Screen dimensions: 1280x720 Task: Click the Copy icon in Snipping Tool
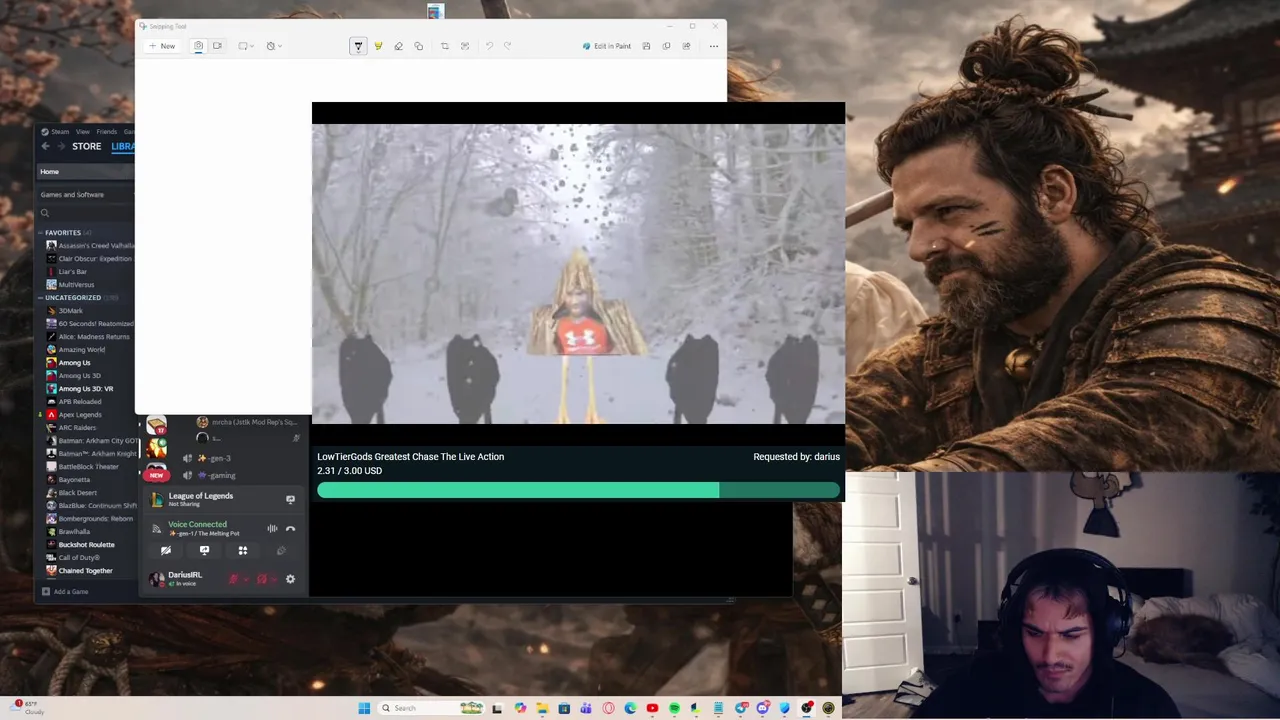click(666, 46)
